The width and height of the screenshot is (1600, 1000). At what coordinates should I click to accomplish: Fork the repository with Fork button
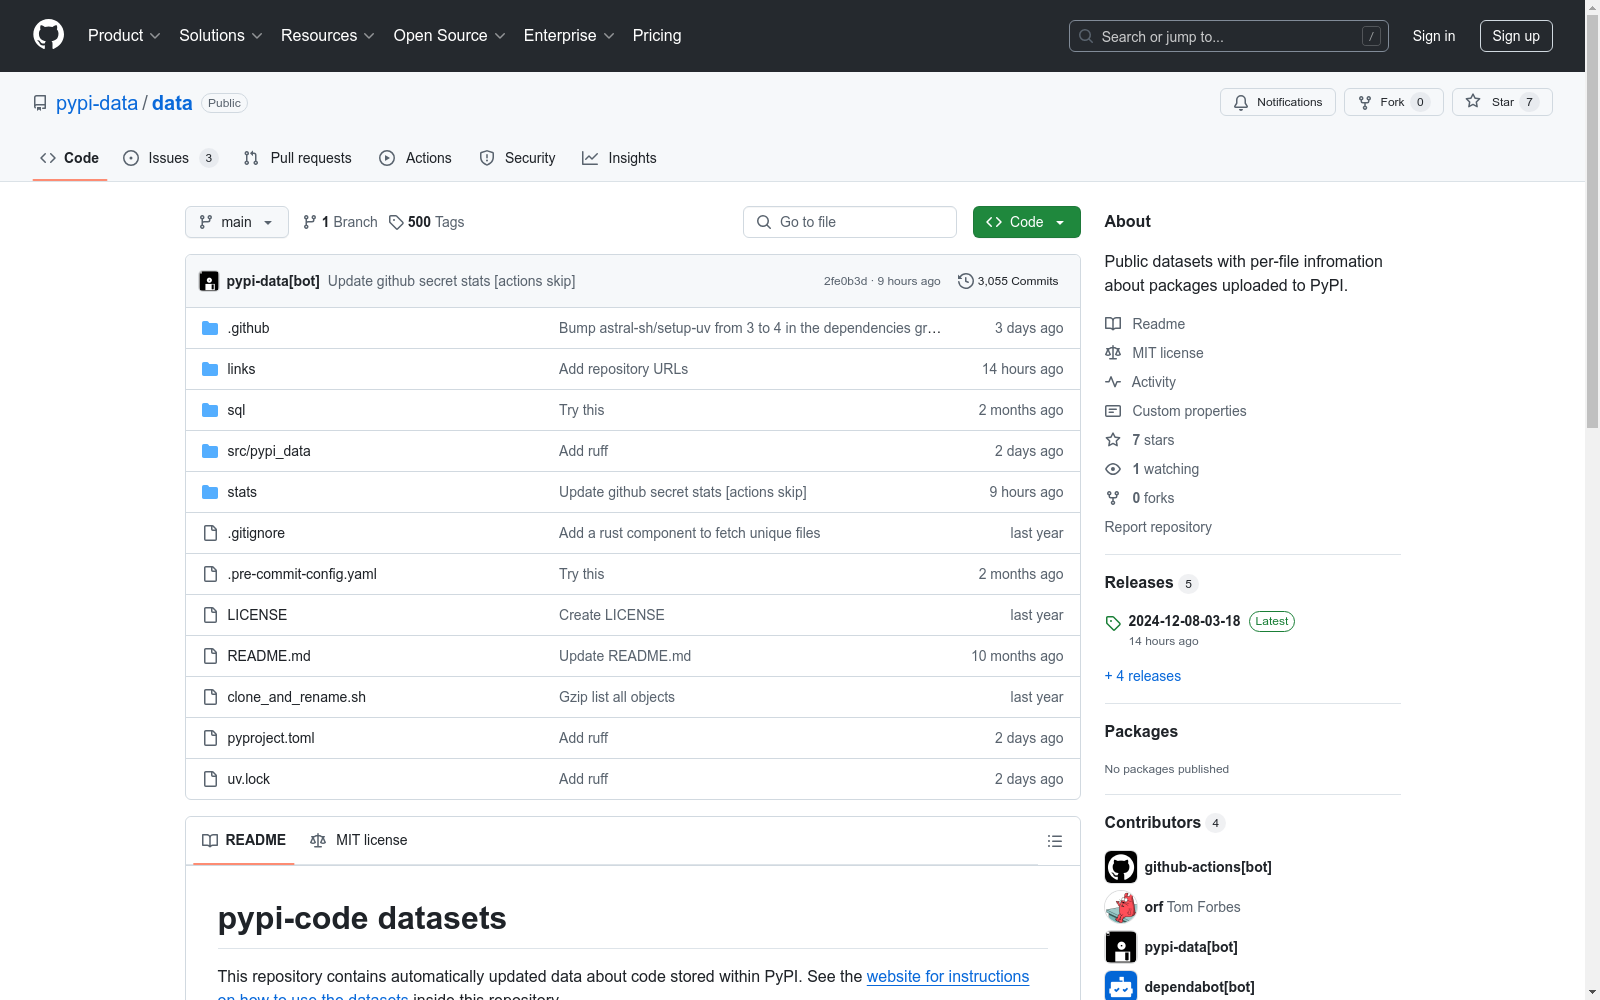tap(1394, 102)
